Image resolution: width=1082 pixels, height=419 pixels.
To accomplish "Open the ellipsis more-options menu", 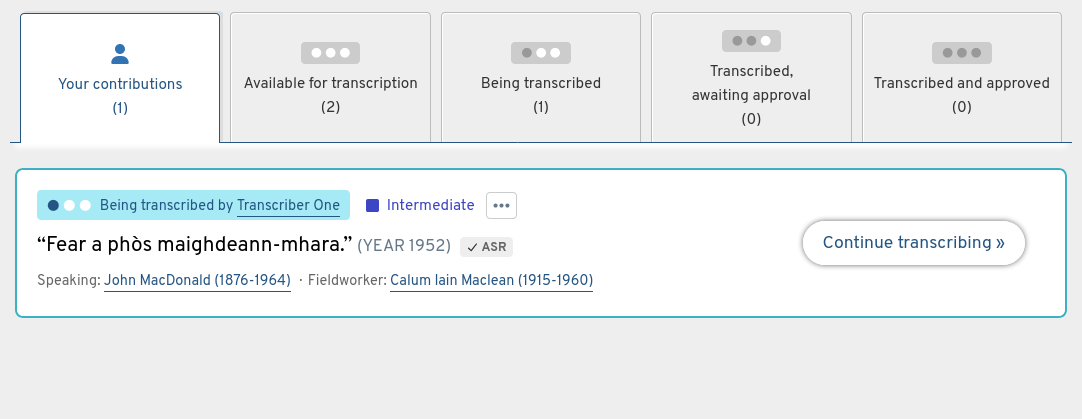I will click(501, 205).
